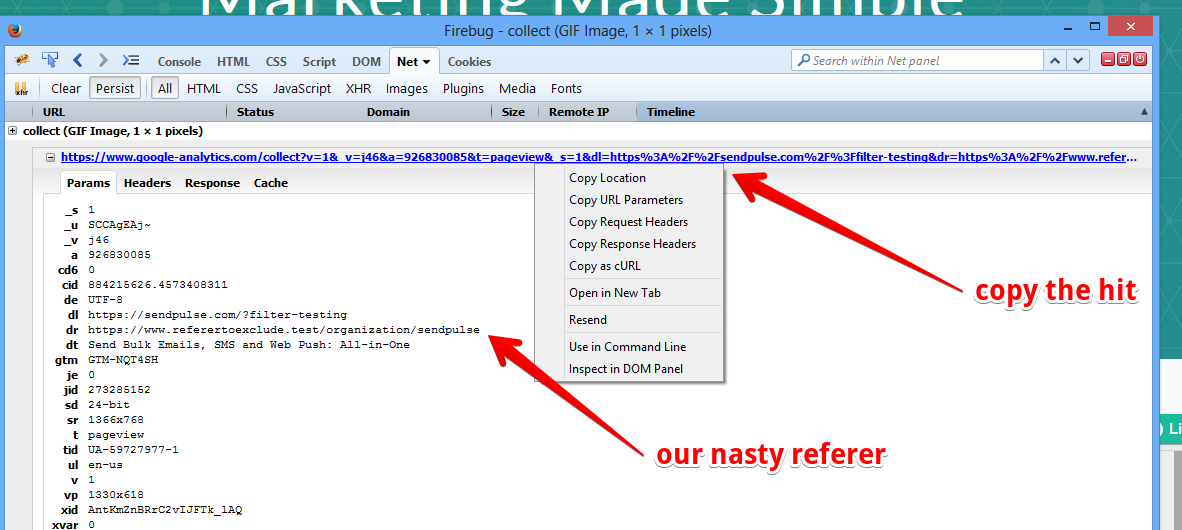Sort by Timeline column arrow

1144,112
